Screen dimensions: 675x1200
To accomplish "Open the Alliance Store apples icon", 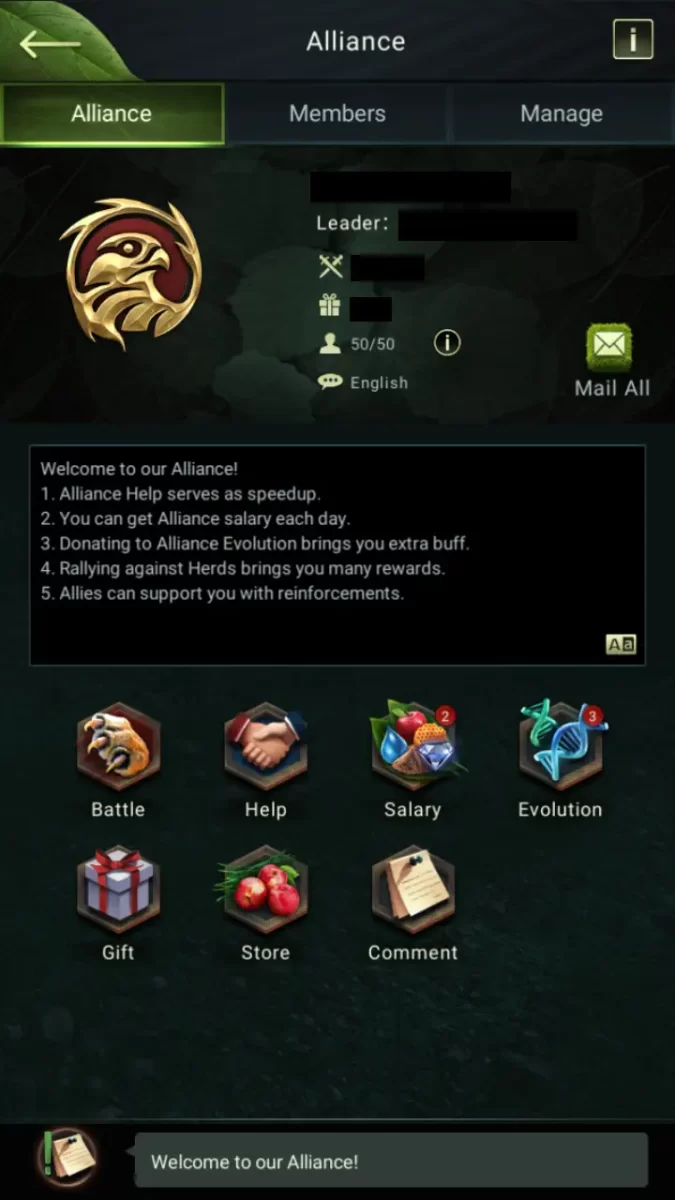I will pyautogui.click(x=265, y=888).
